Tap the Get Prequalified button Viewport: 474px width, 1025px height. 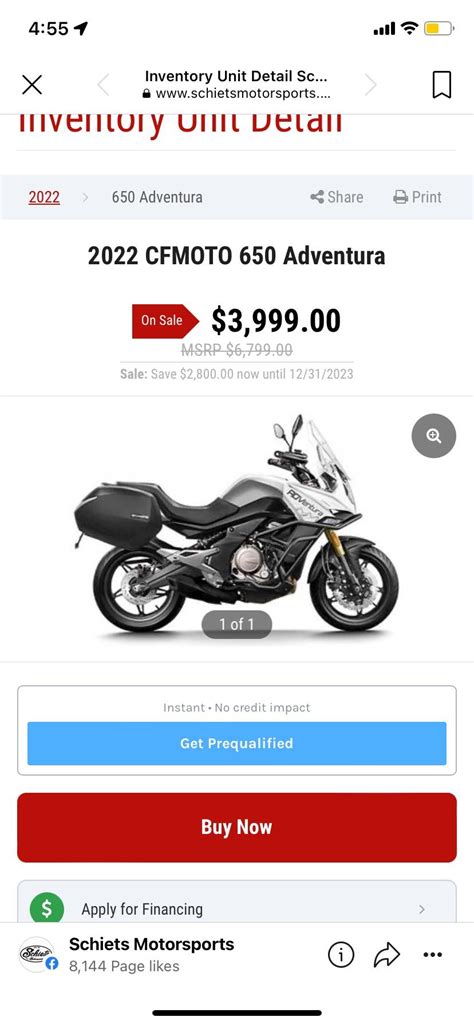237,743
